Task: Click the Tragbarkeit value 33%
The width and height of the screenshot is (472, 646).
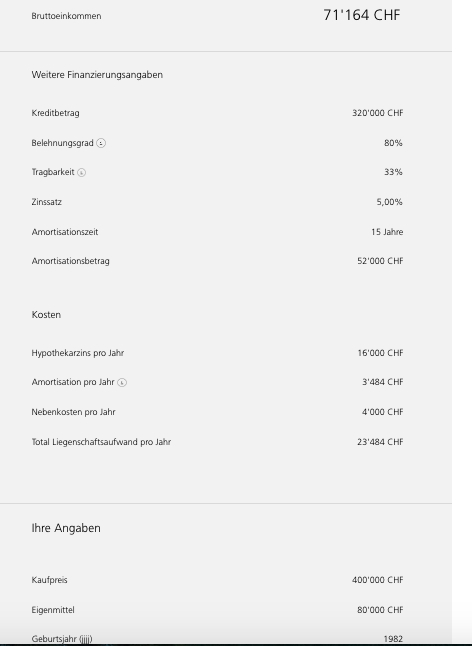Action: (393, 172)
